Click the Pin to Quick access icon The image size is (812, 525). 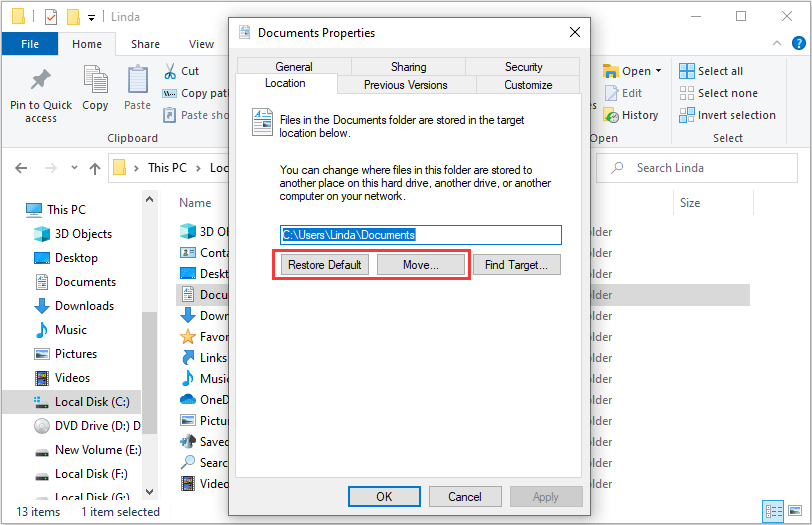(40, 79)
